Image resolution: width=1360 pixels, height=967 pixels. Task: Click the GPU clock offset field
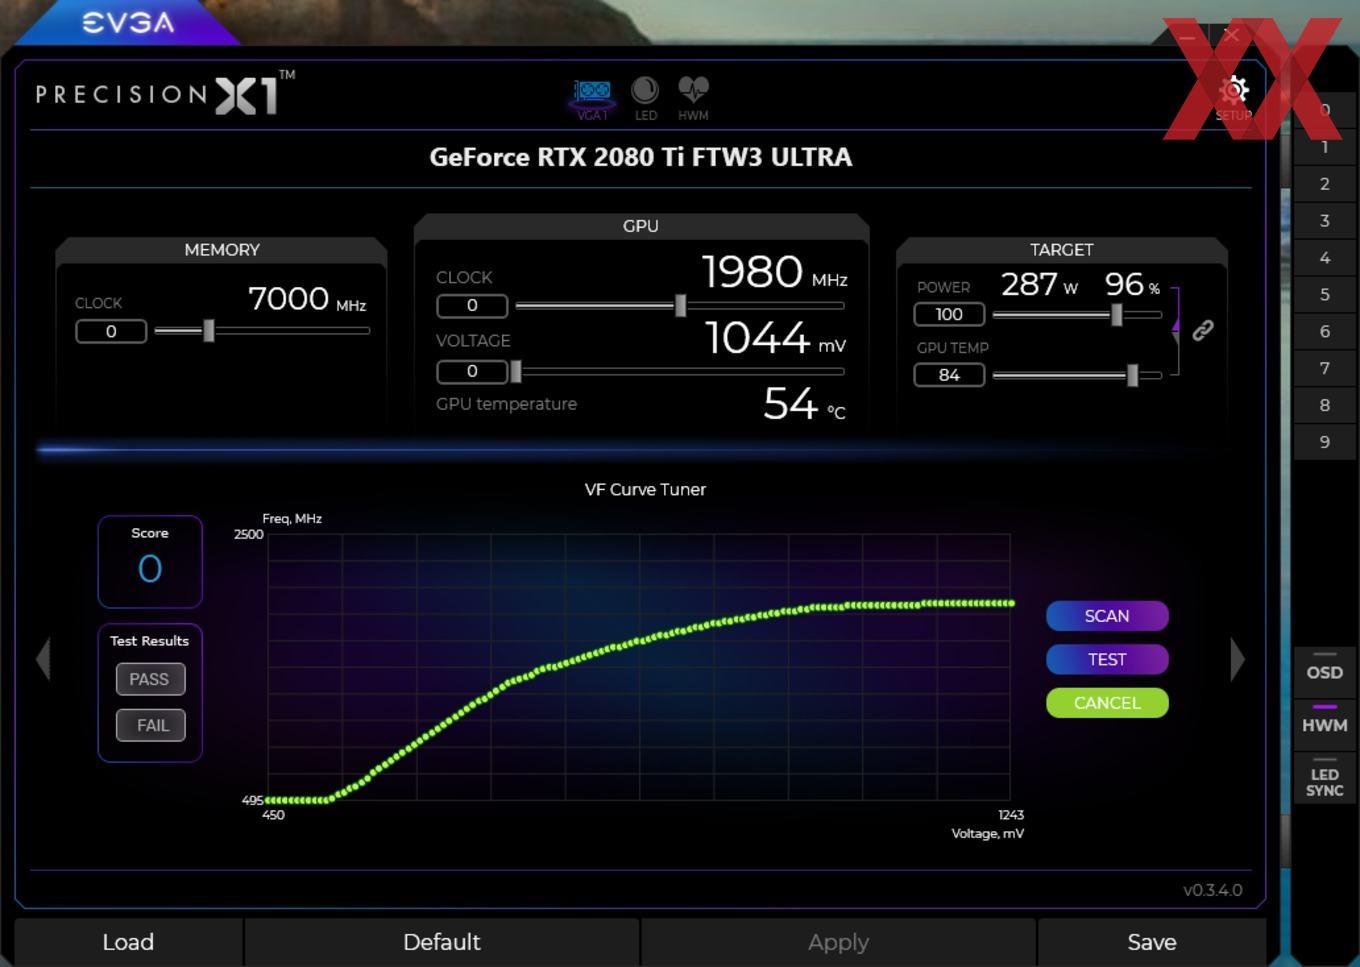point(472,305)
